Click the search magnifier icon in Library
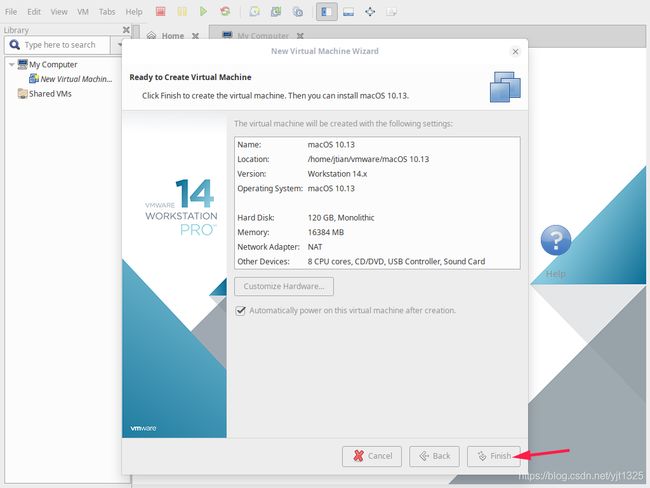The height and width of the screenshot is (488, 650). coord(15,45)
